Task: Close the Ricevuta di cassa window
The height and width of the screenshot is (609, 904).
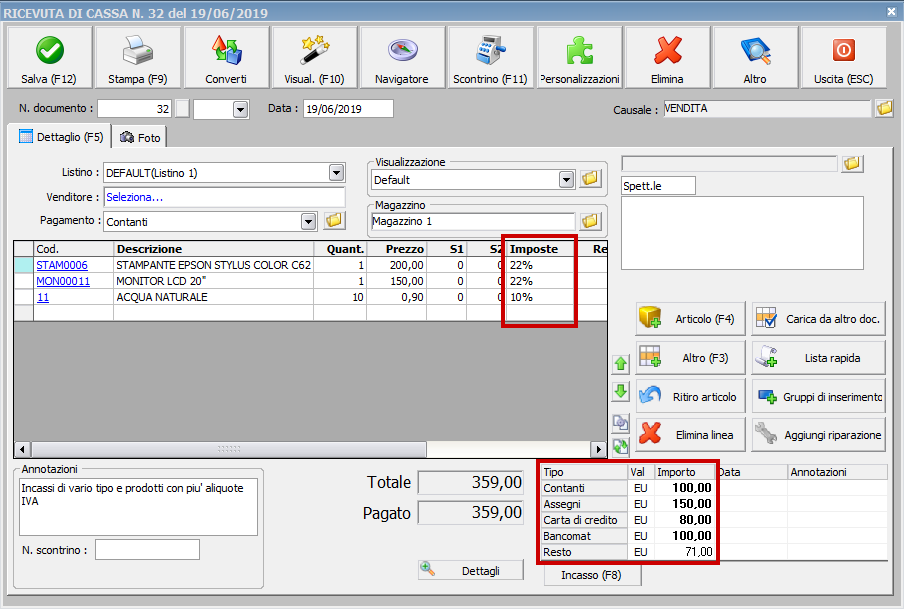Action: 891,12
